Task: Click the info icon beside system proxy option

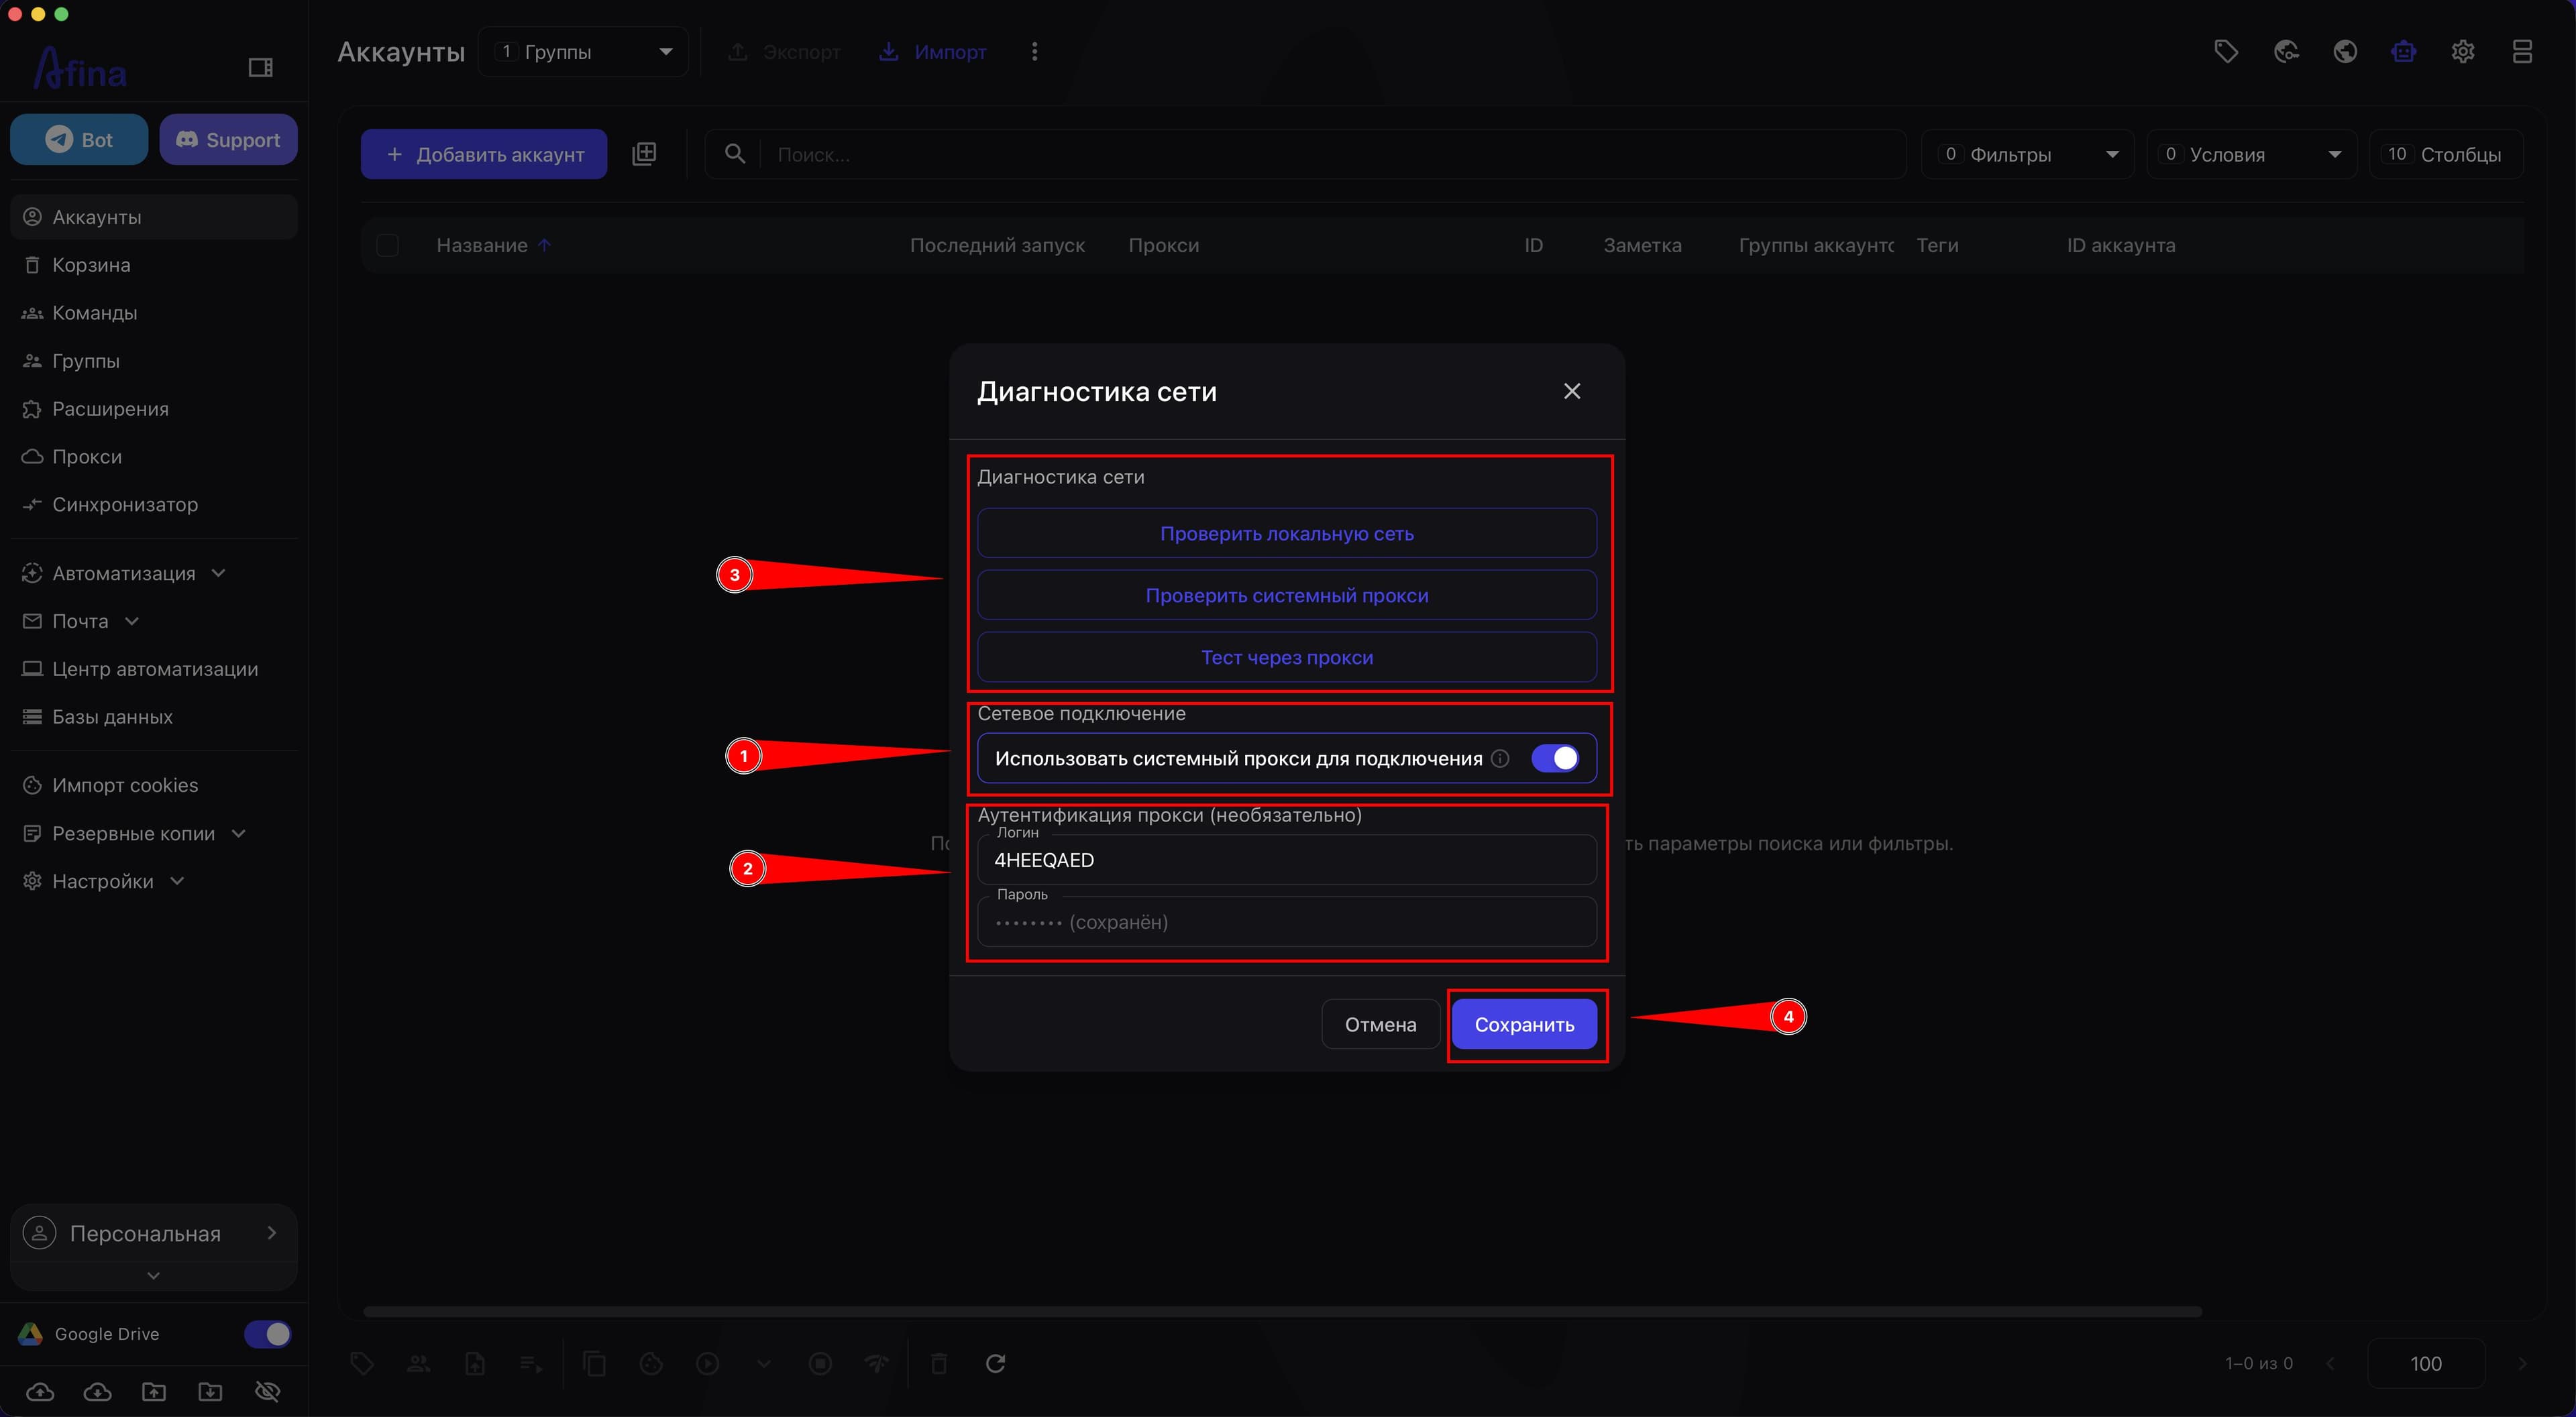Action: [1500, 758]
